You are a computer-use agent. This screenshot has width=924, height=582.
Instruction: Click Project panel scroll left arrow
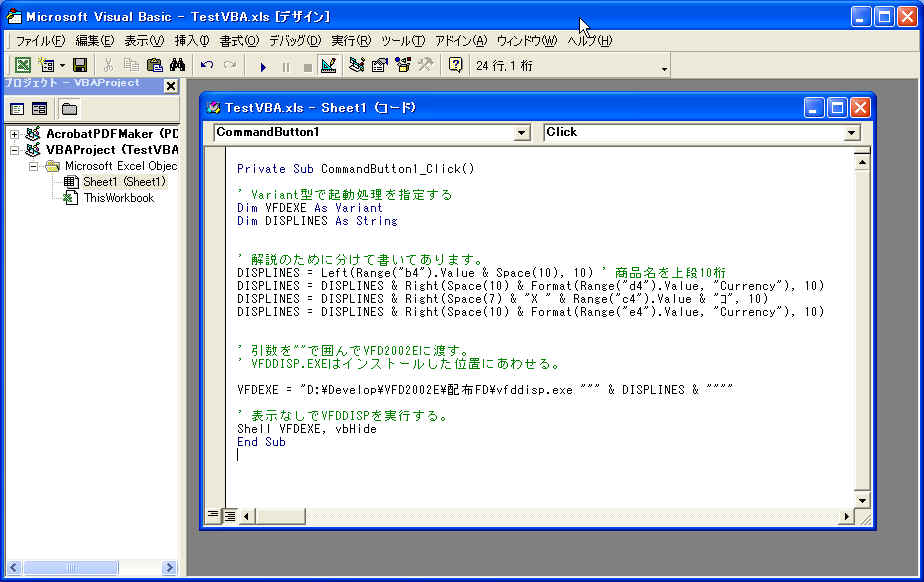[x=14, y=568]
